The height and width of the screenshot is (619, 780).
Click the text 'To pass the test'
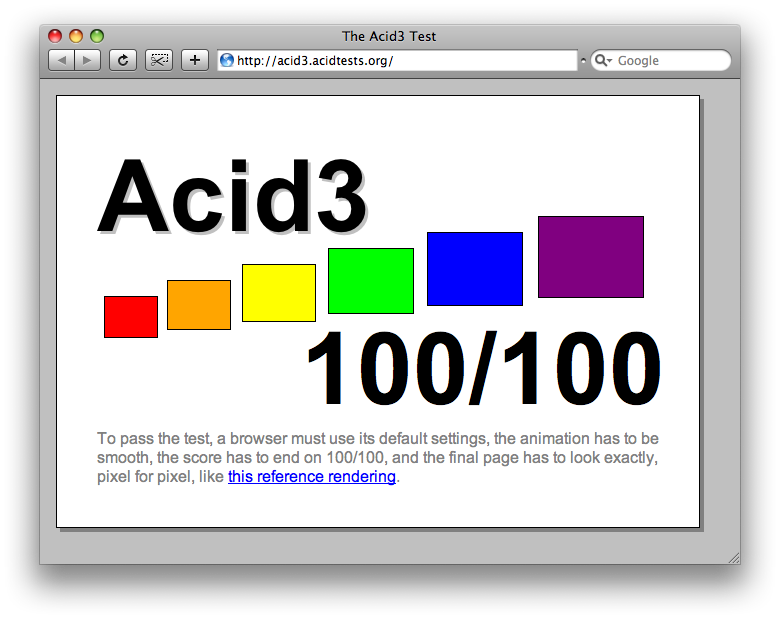click(154, 438)
